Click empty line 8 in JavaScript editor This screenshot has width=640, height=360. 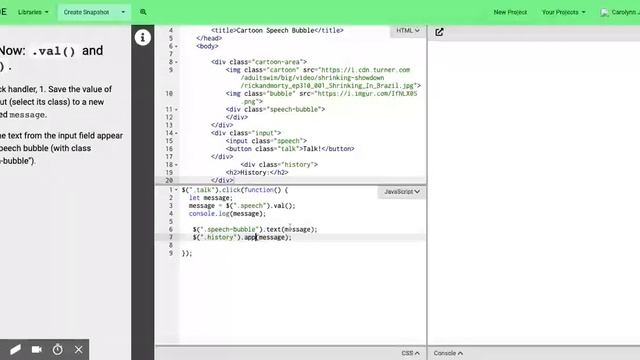coord(302,245)
